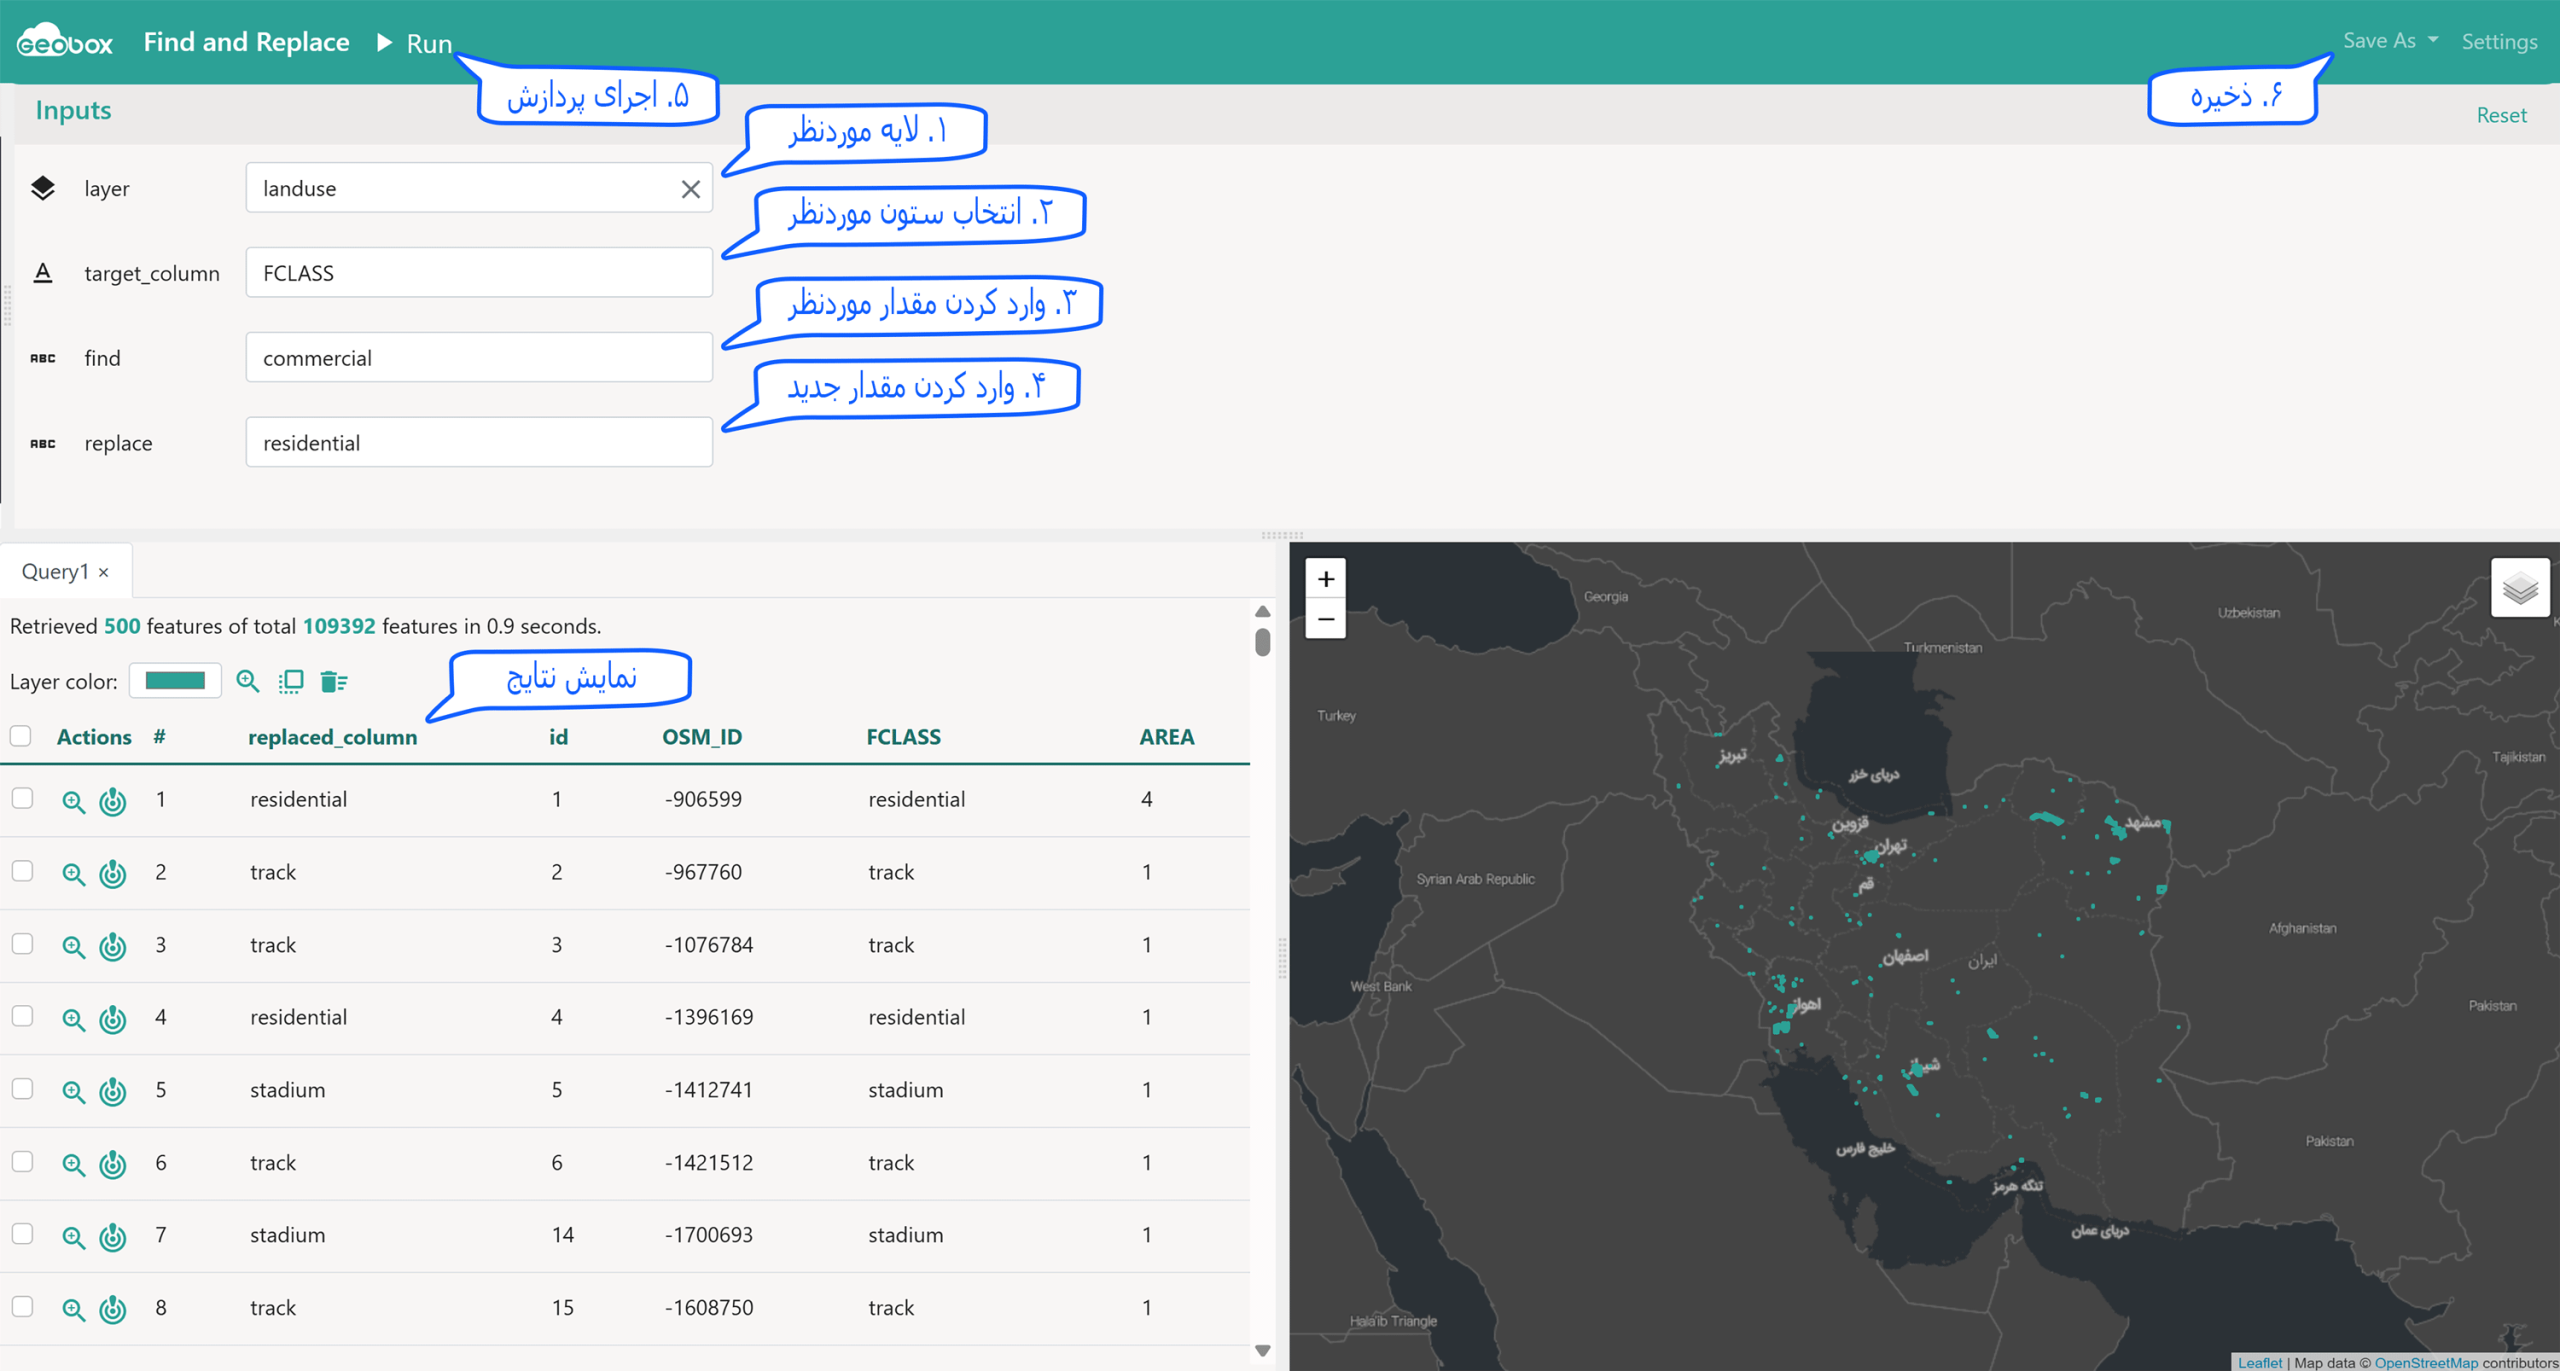This screenshot has height=1371, width=2560.
Task: Check the row 6 checkbox
Action: pos(22,1162)
